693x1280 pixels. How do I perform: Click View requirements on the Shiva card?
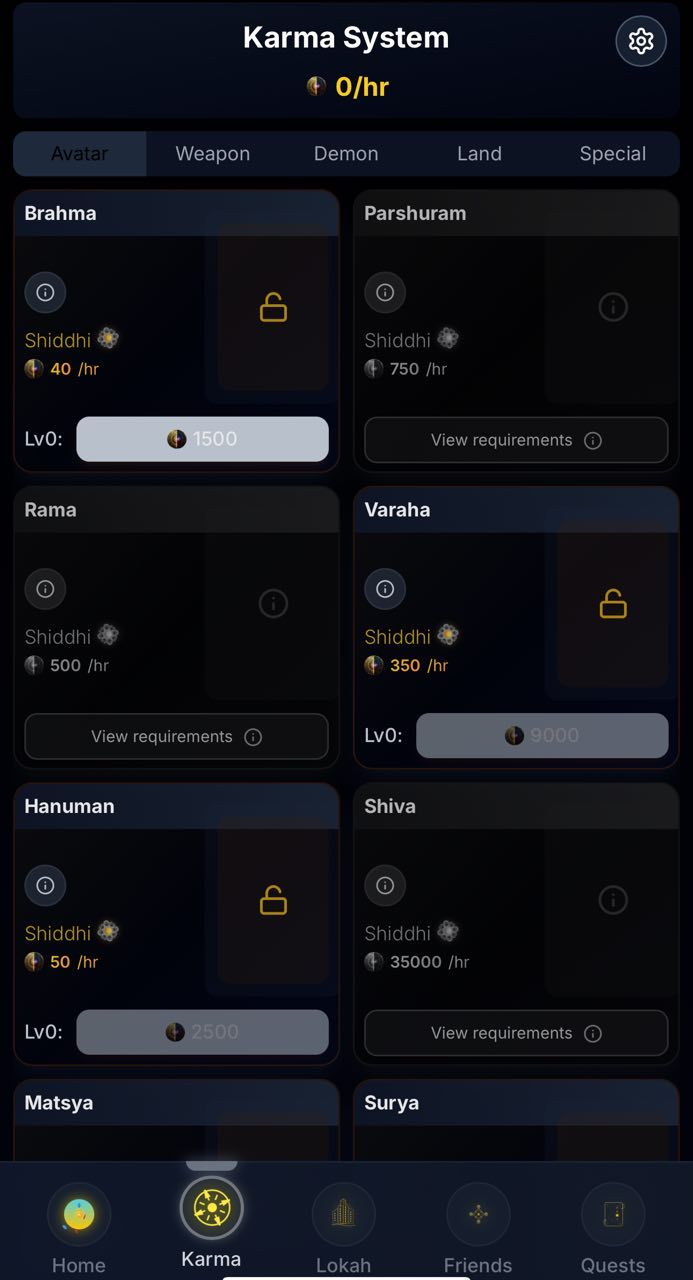(516, 1033)
